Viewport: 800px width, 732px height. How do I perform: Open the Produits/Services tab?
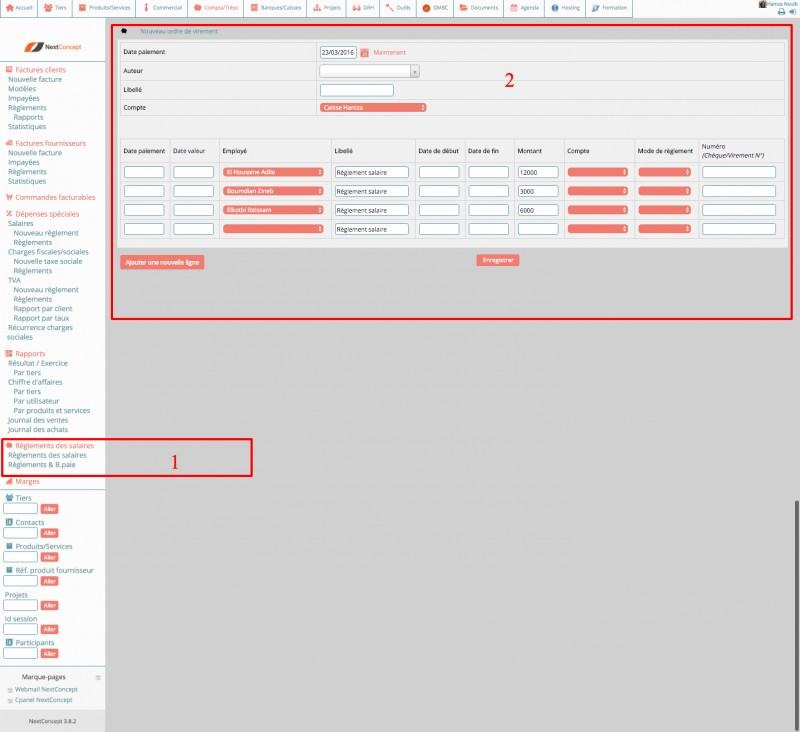[105, 7]
